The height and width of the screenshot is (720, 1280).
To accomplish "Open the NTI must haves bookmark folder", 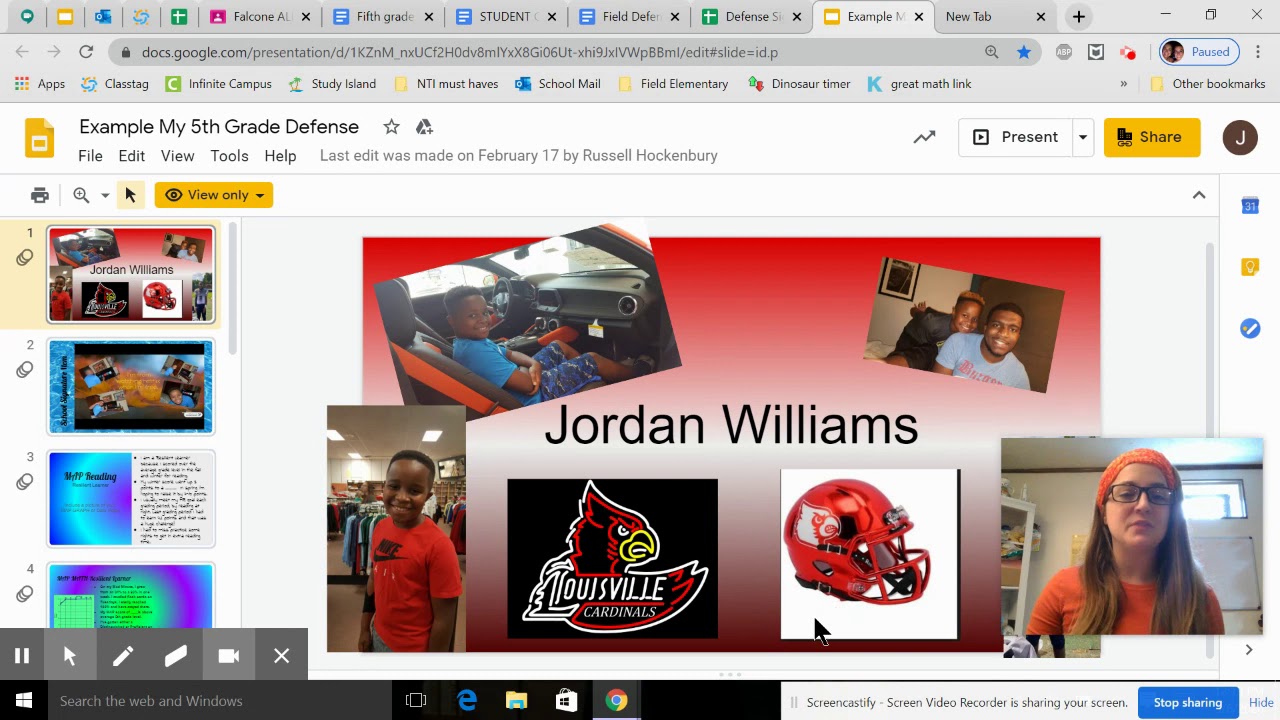I will tap(446, 84).
